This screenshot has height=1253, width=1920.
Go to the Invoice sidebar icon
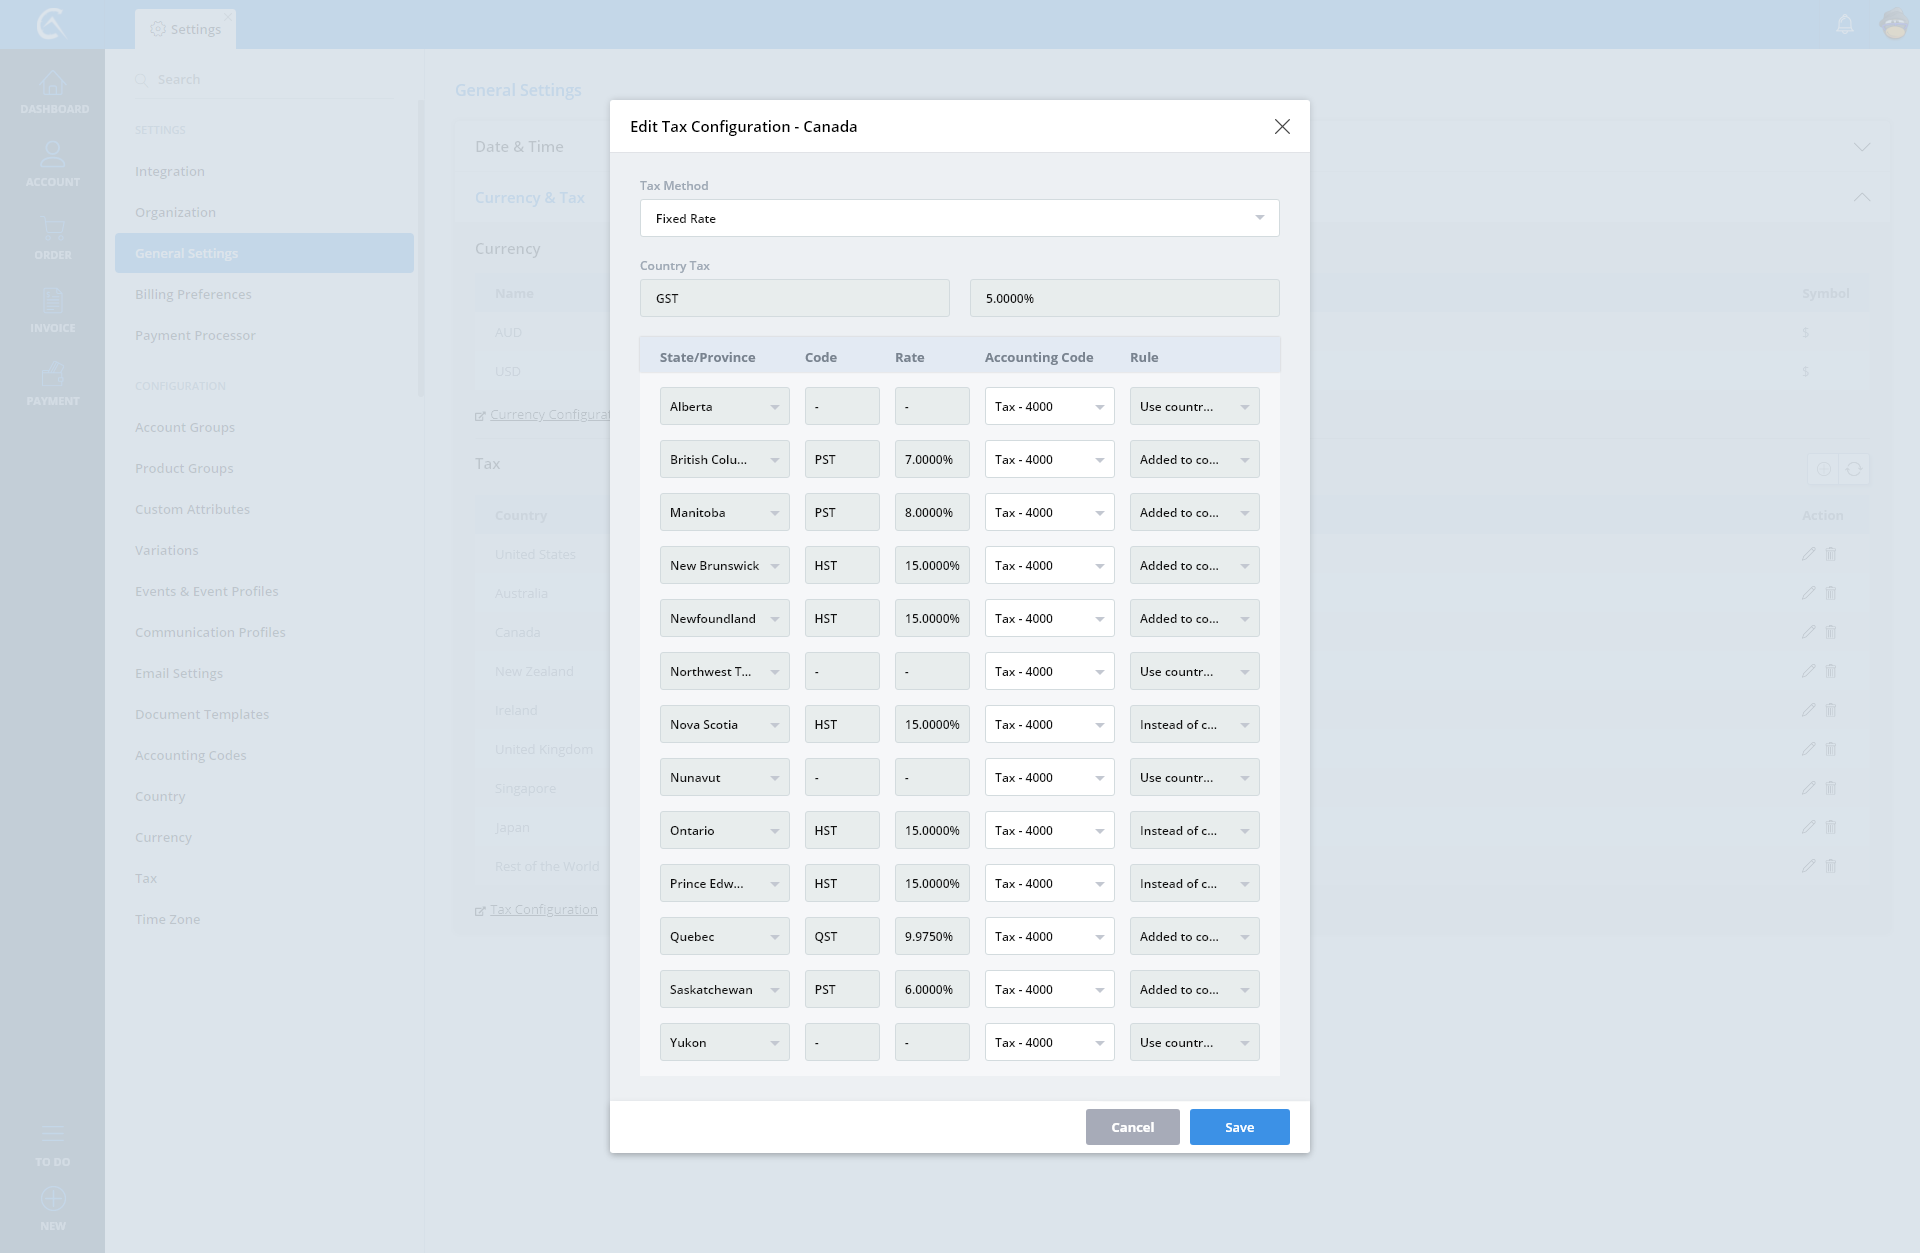click(x=53, y=302)
